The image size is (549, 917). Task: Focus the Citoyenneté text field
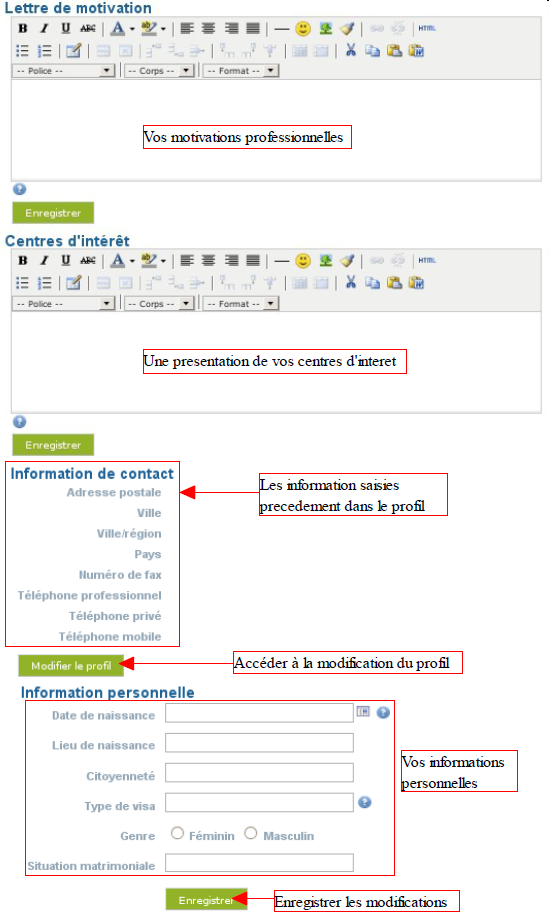coord(259,773)
